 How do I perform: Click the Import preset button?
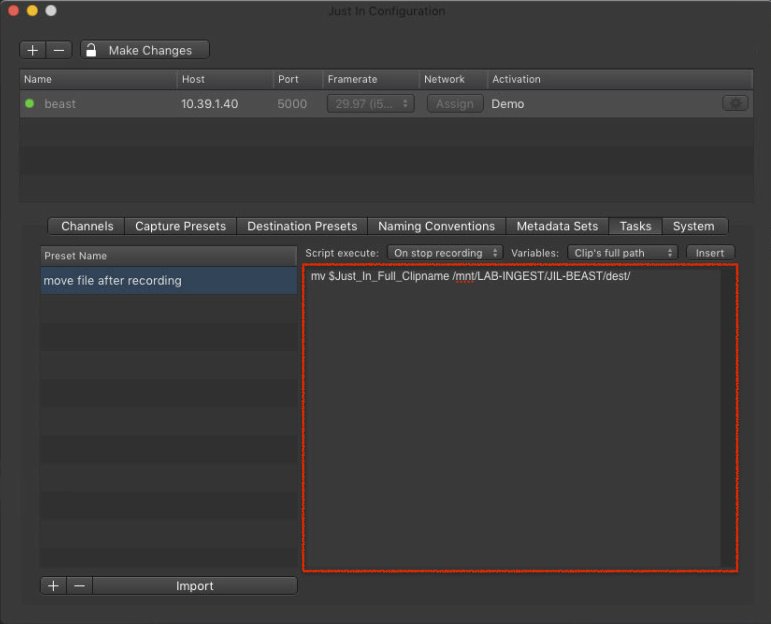(x=195, y=586)
